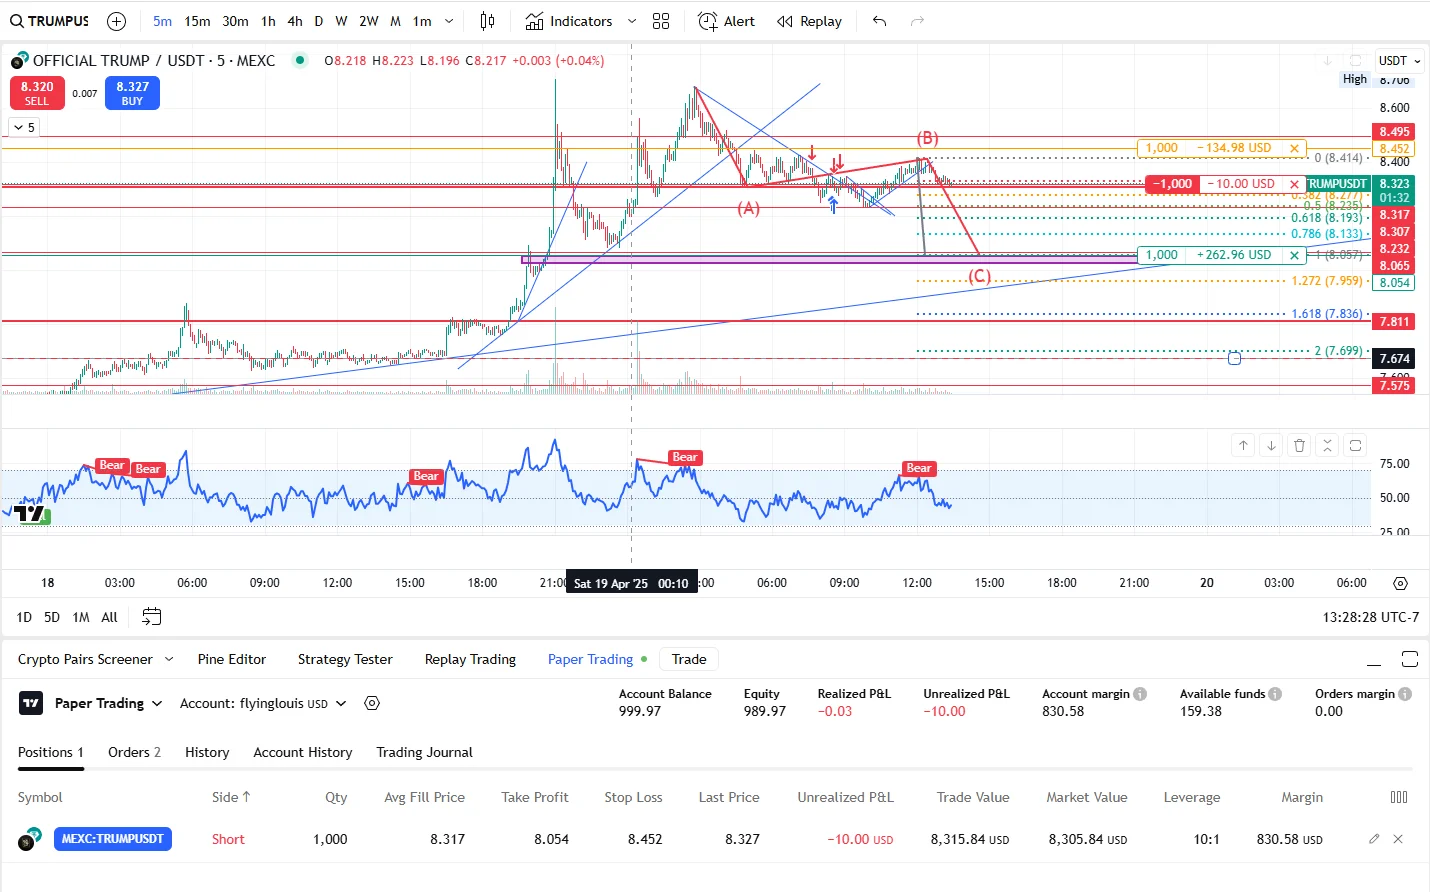Switch the chart to the 15m interval
Viewport: 1430px width, 892px height.
197,21
